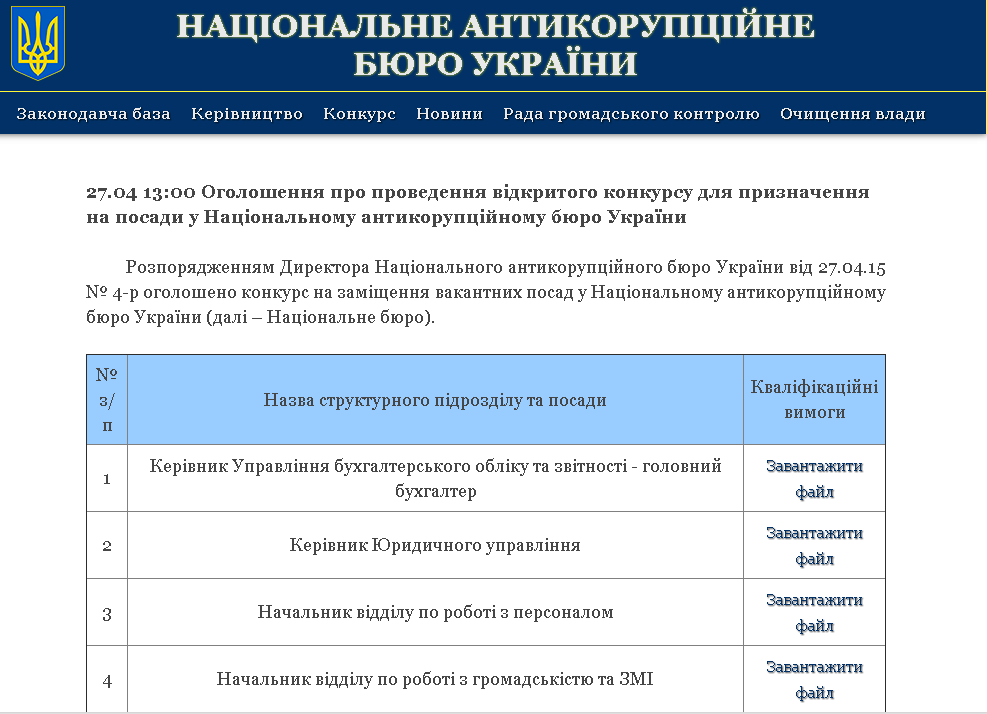Screen dimensions: 987x714
Task: Open the "Законодавча база" menu item
Action: [x=93, y=114]
